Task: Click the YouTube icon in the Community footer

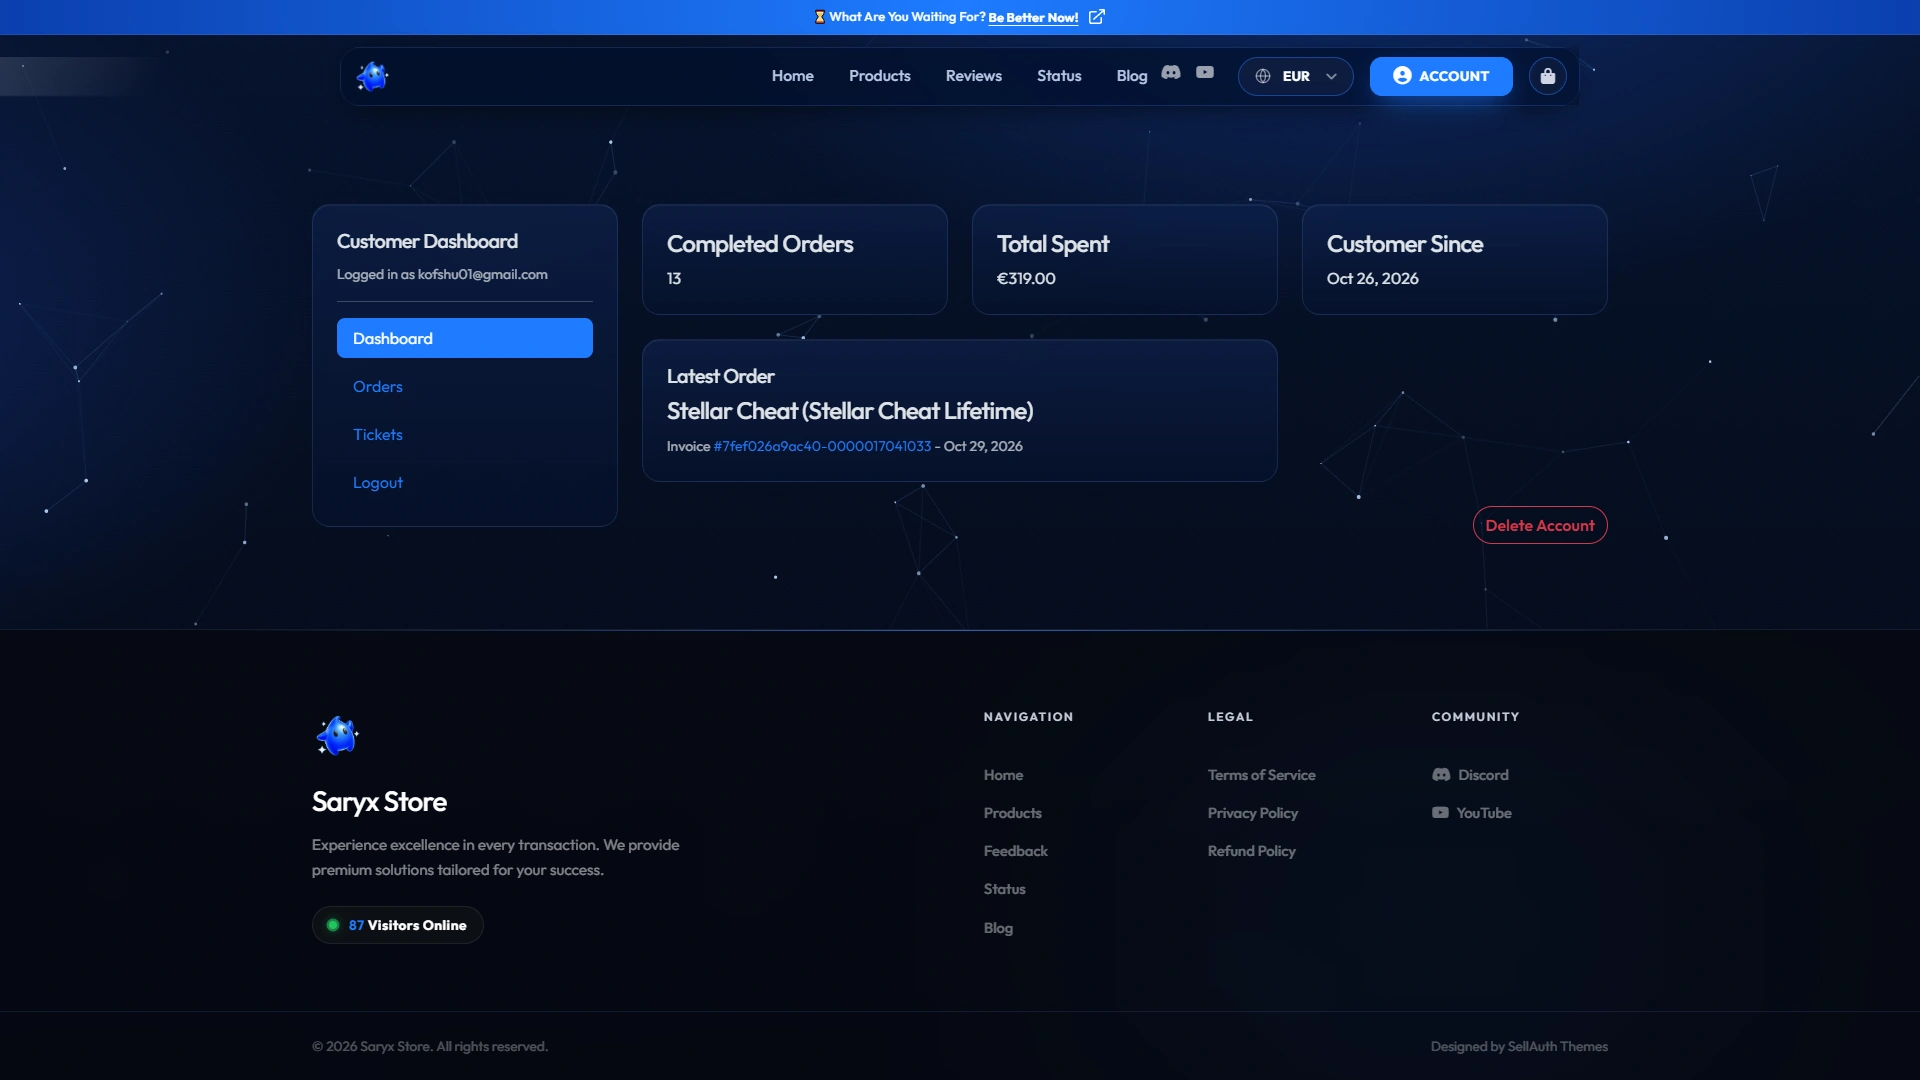Action: click(x=1440, y=813)
